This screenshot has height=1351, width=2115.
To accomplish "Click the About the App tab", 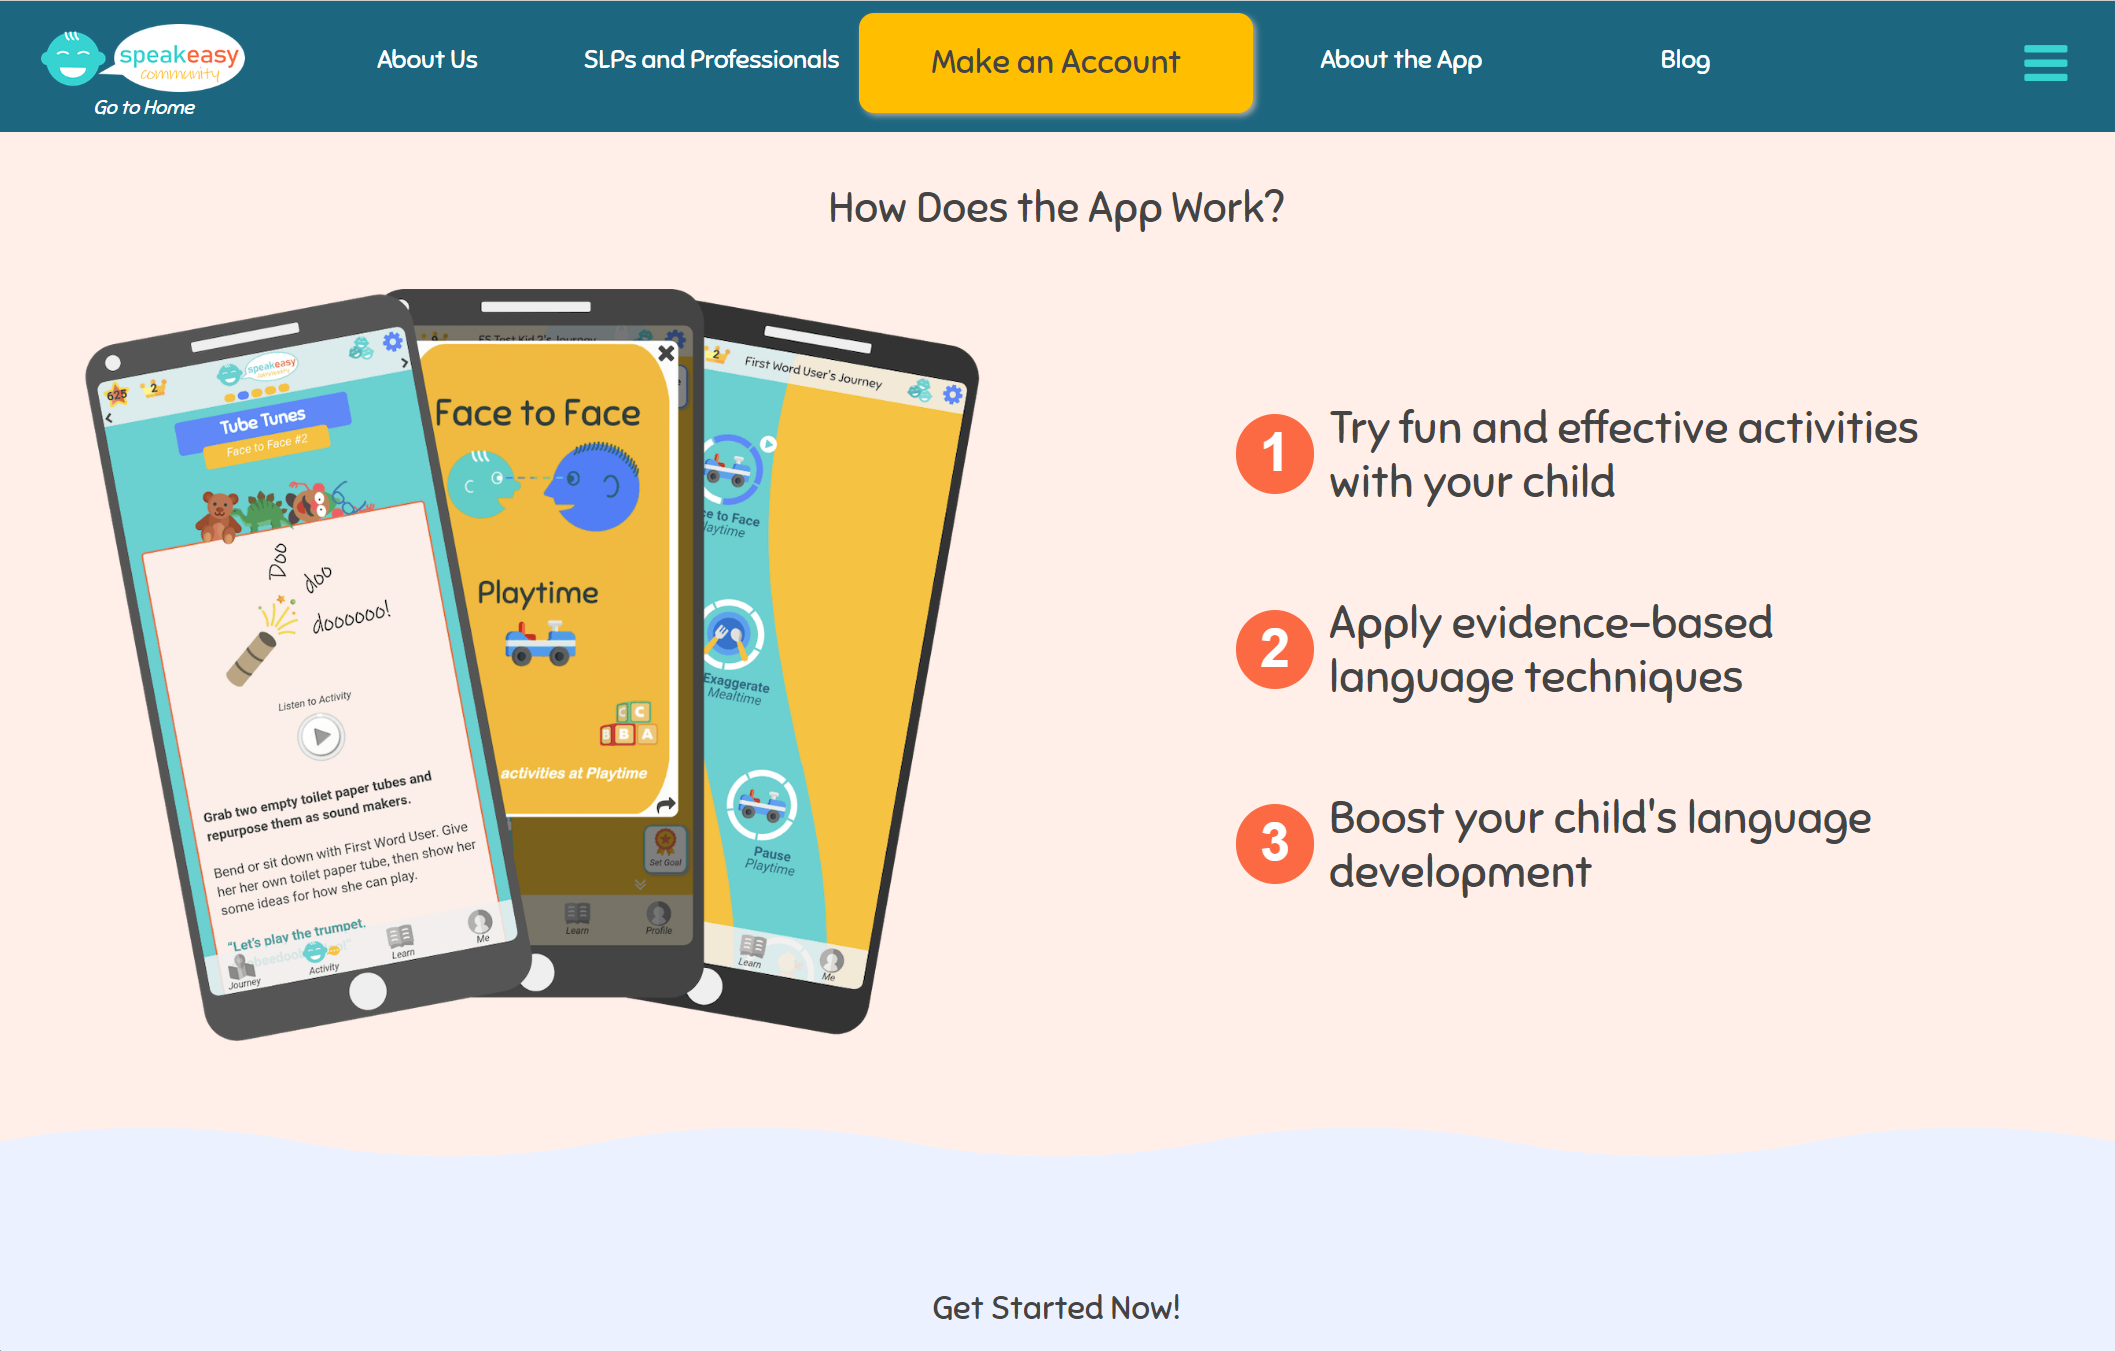I will coord(1400,60).
